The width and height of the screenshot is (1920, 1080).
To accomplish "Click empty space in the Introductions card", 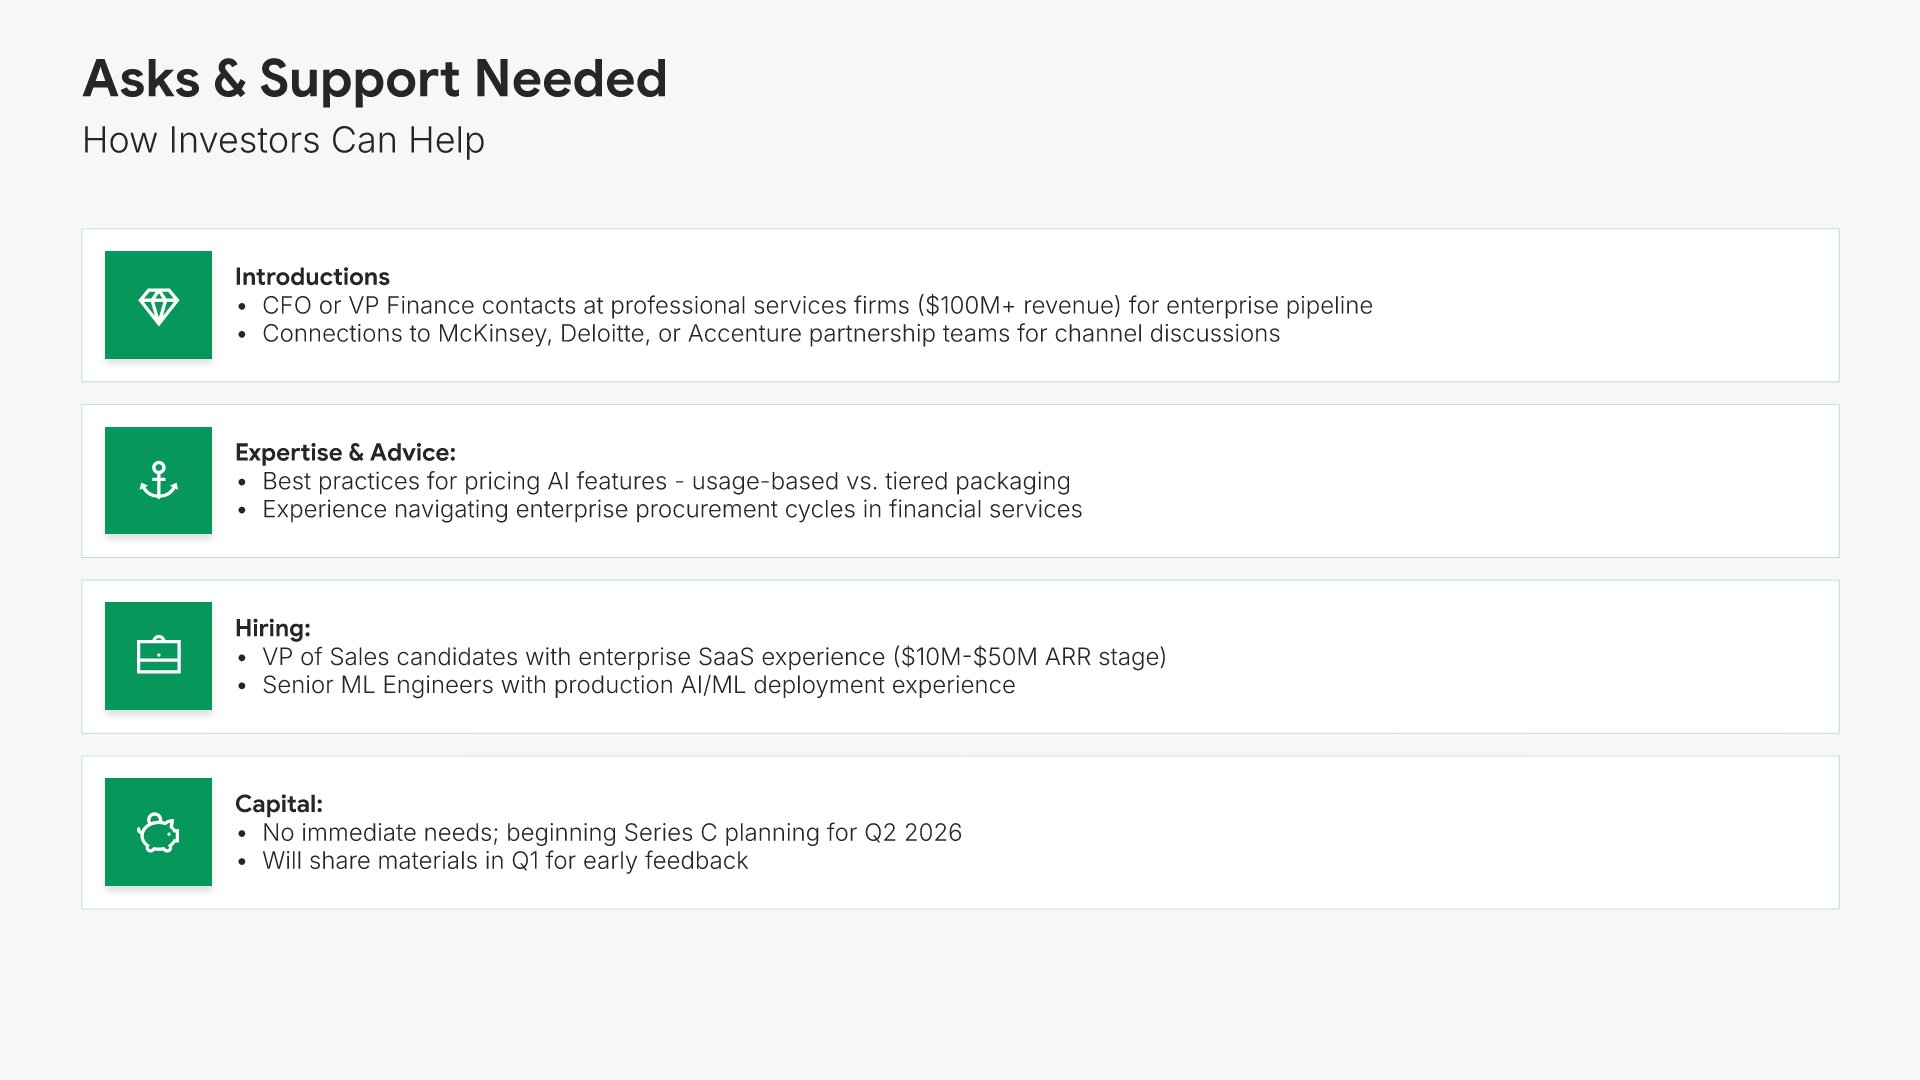I will [x=1600, y=305].
